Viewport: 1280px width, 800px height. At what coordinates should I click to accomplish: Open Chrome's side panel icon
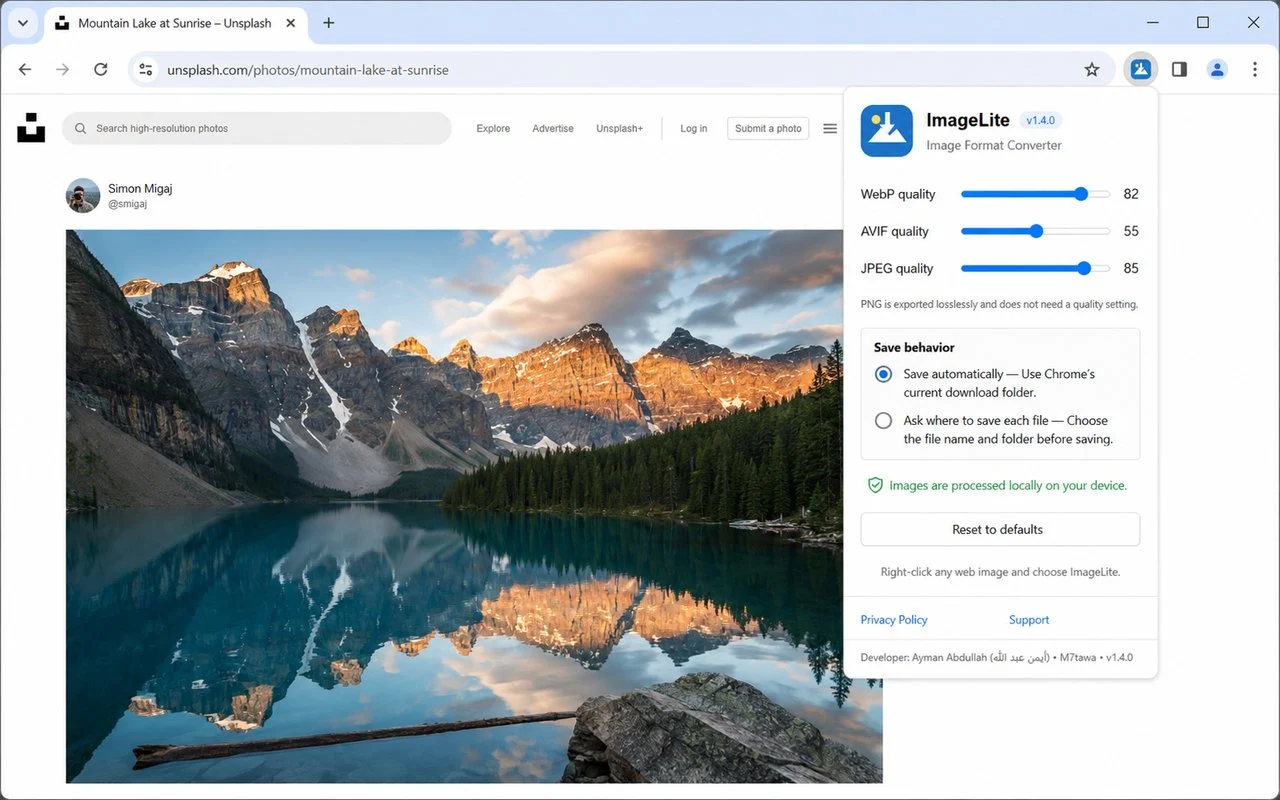pos(1179,69)
